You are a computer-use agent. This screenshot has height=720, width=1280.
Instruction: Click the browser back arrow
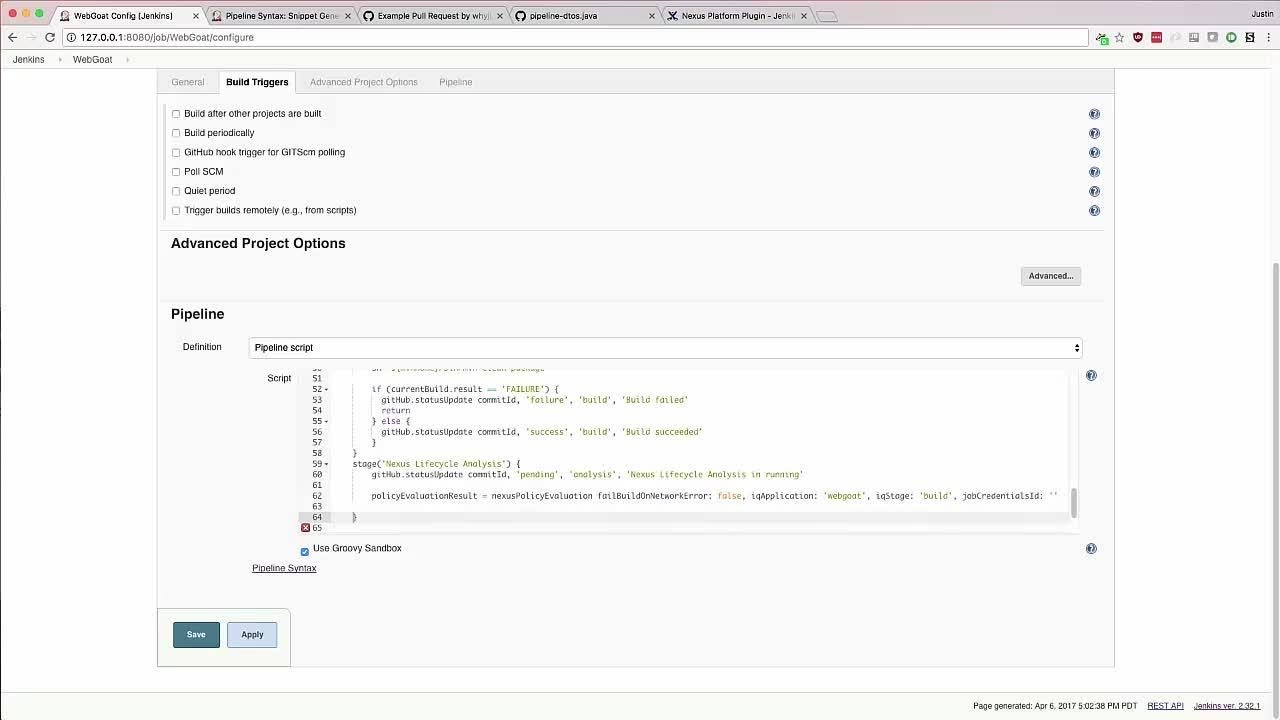click(x=12, y=37)
